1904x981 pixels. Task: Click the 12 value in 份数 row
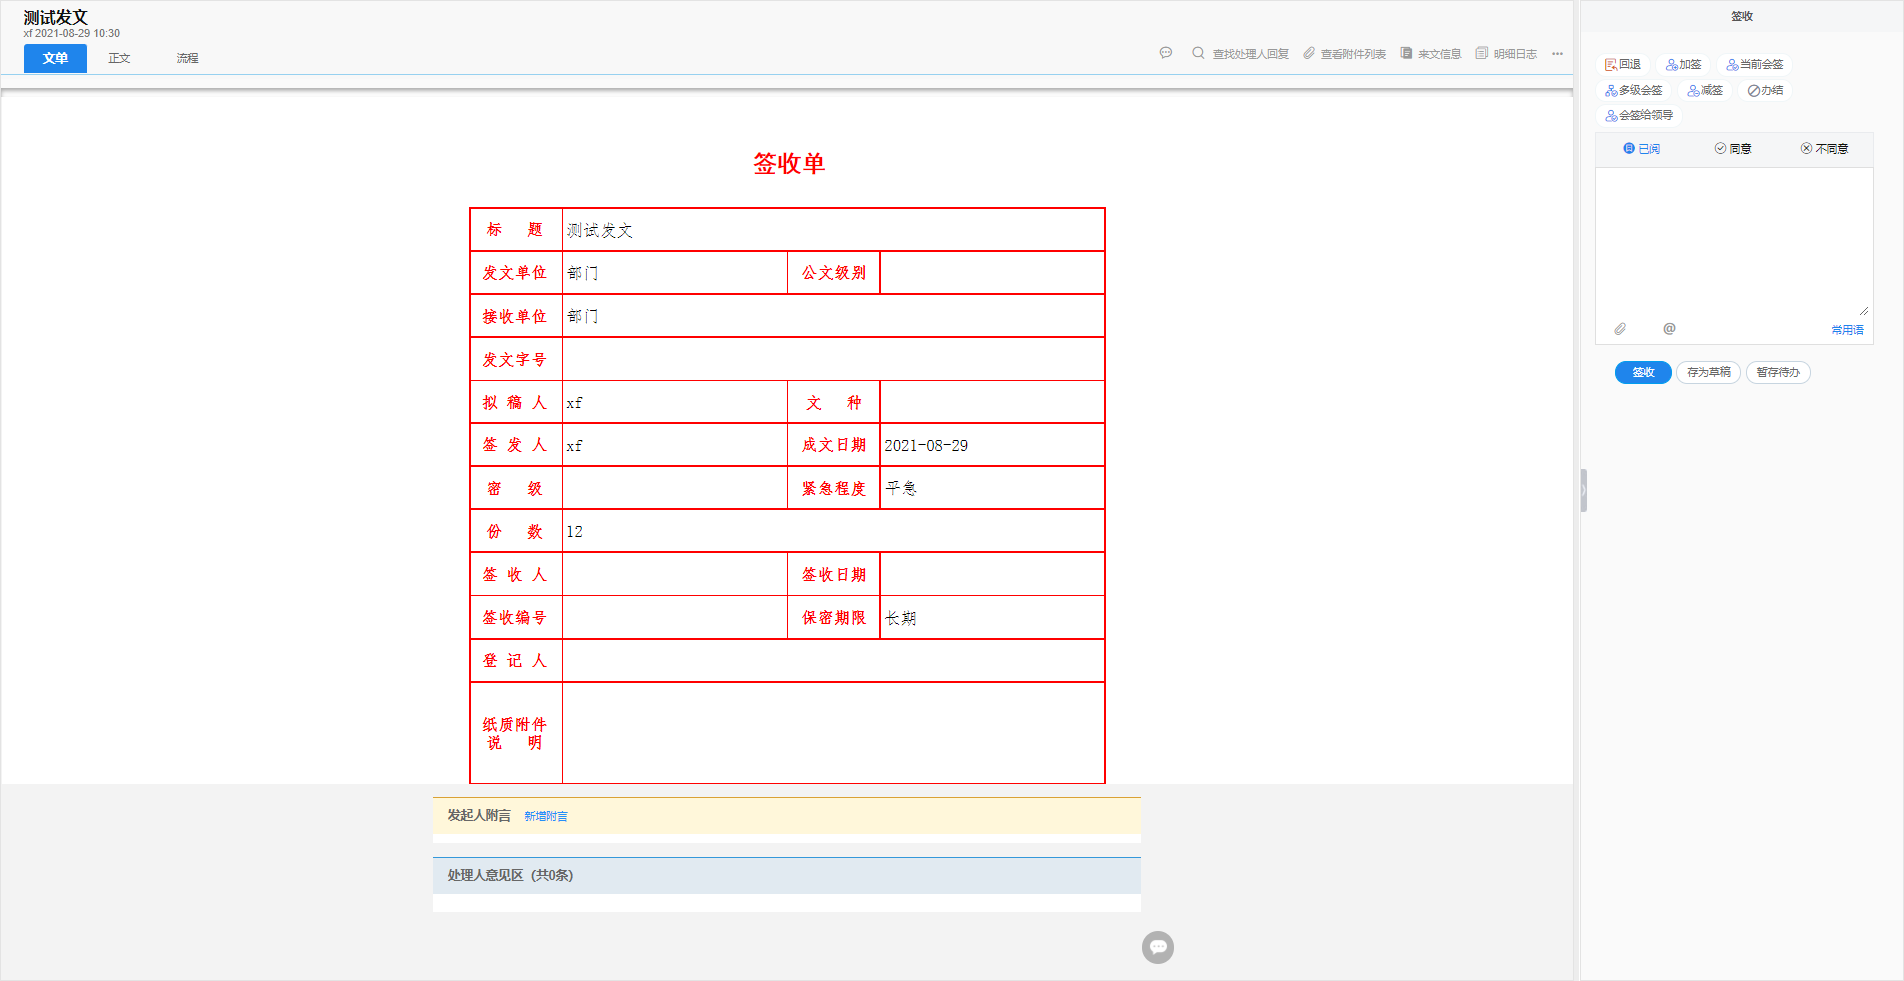574,532
